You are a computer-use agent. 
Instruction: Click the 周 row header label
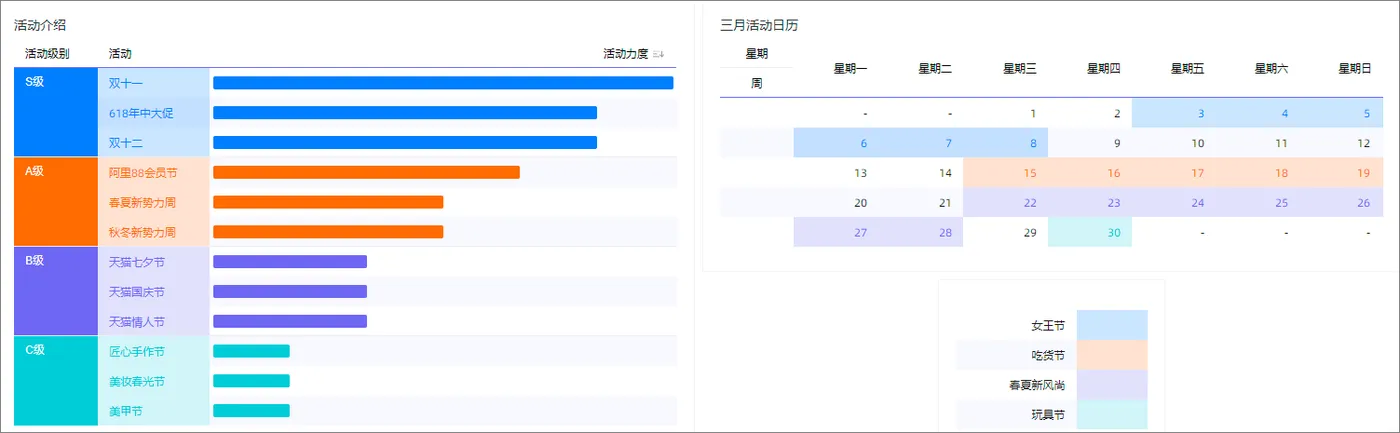(x=756, y=83)
